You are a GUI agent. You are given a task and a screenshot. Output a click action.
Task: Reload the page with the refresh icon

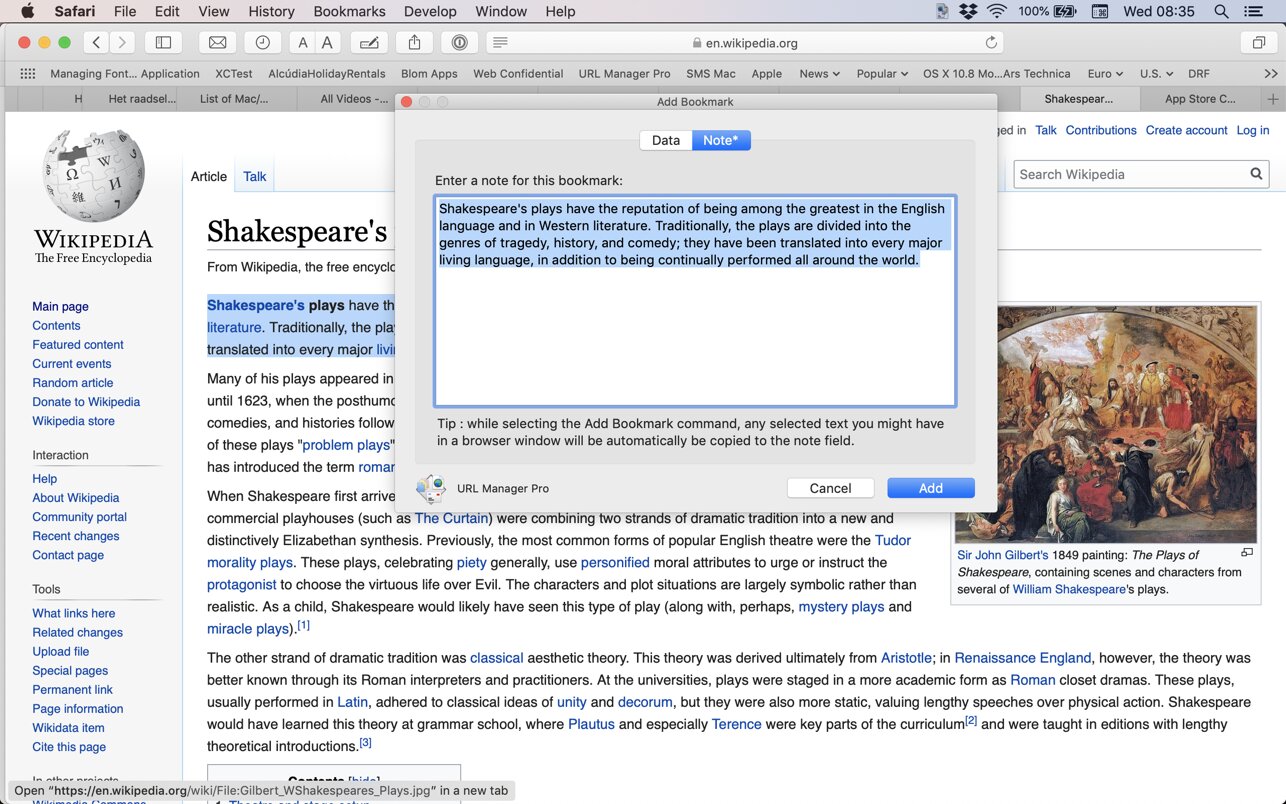(x=991, y=43)
